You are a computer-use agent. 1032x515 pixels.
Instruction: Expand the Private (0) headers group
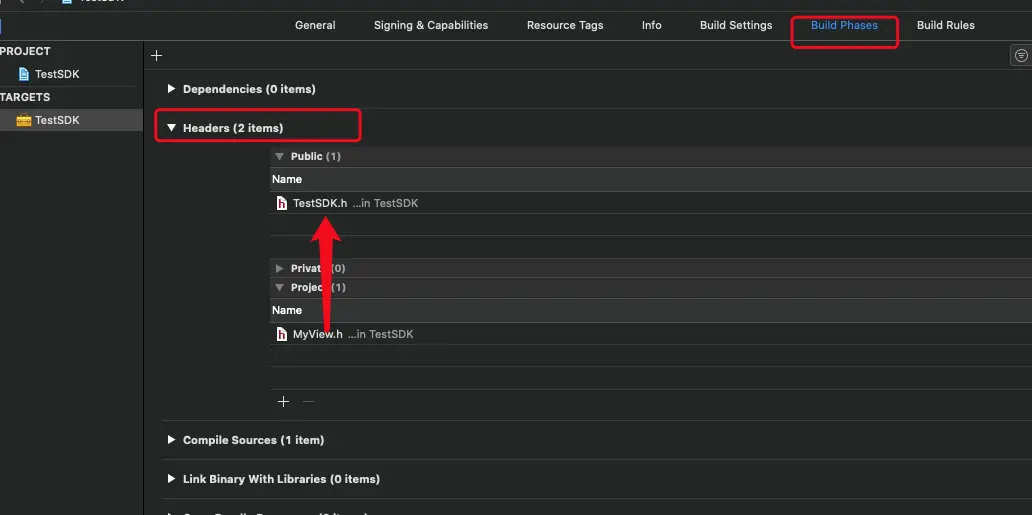(x=279, y=268)
